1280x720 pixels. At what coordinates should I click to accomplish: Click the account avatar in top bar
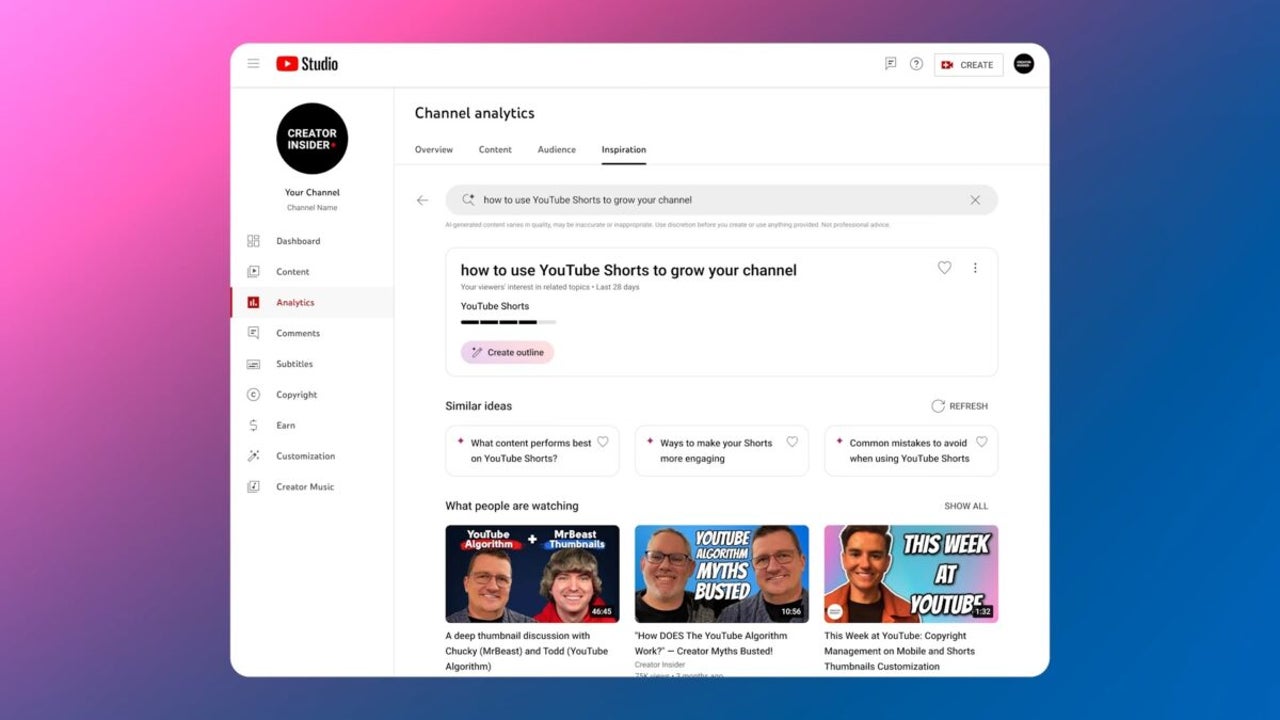pos(1024,64)
